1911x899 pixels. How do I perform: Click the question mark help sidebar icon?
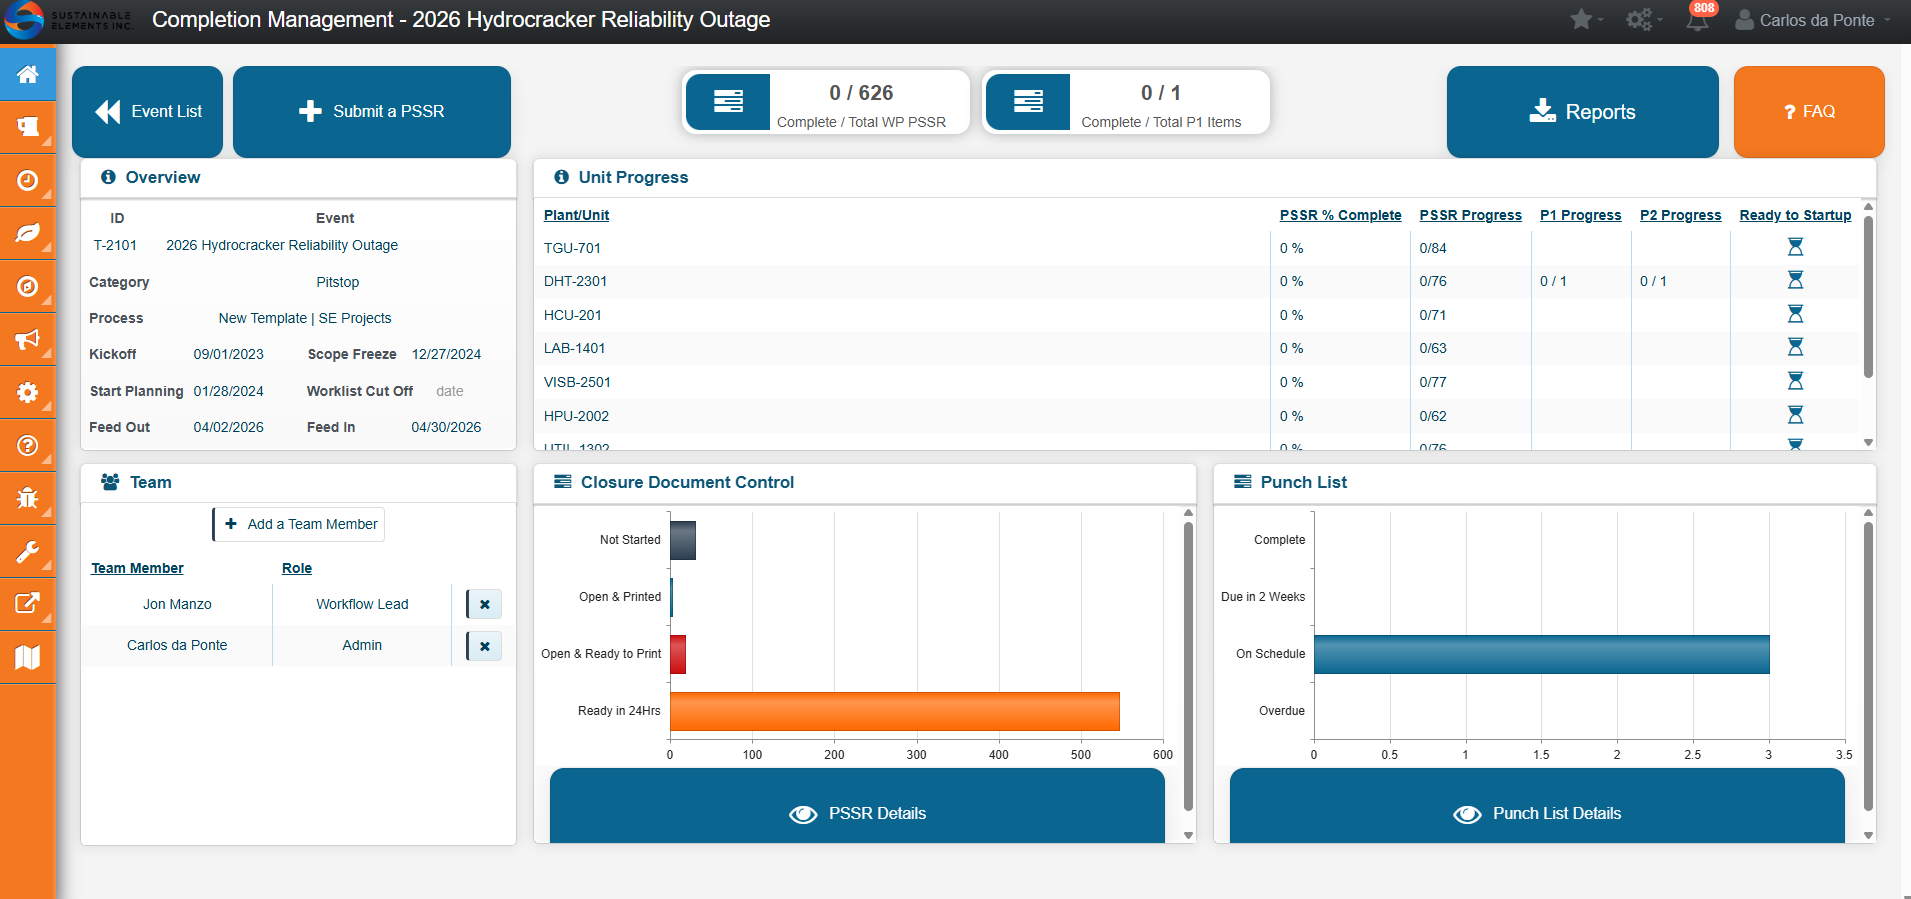coord(28,445)
